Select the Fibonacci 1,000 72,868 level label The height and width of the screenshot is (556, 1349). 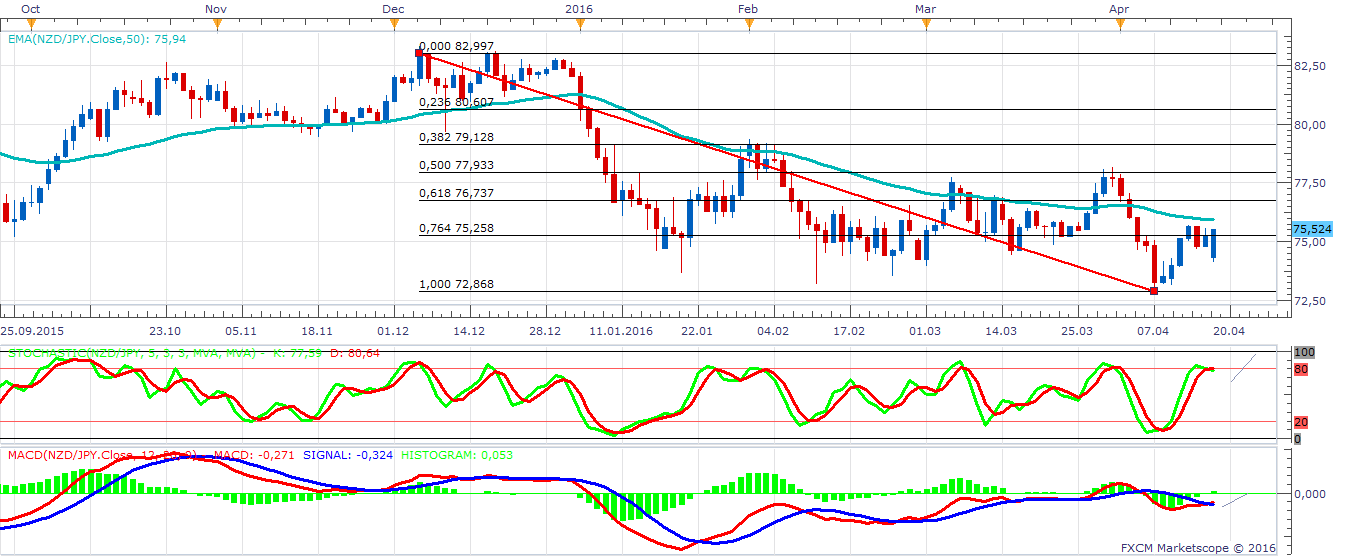[457, 284]
